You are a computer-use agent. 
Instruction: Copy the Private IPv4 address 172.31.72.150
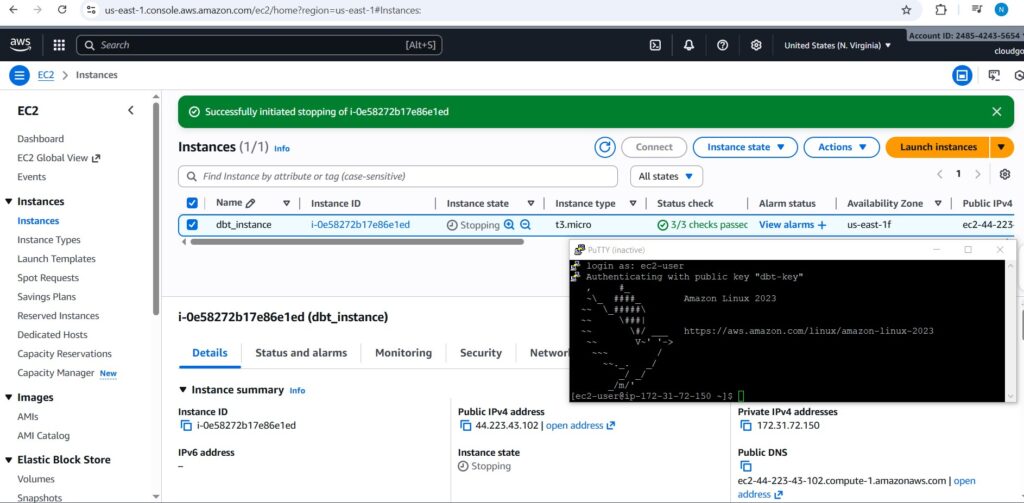[x=746, y=426]
